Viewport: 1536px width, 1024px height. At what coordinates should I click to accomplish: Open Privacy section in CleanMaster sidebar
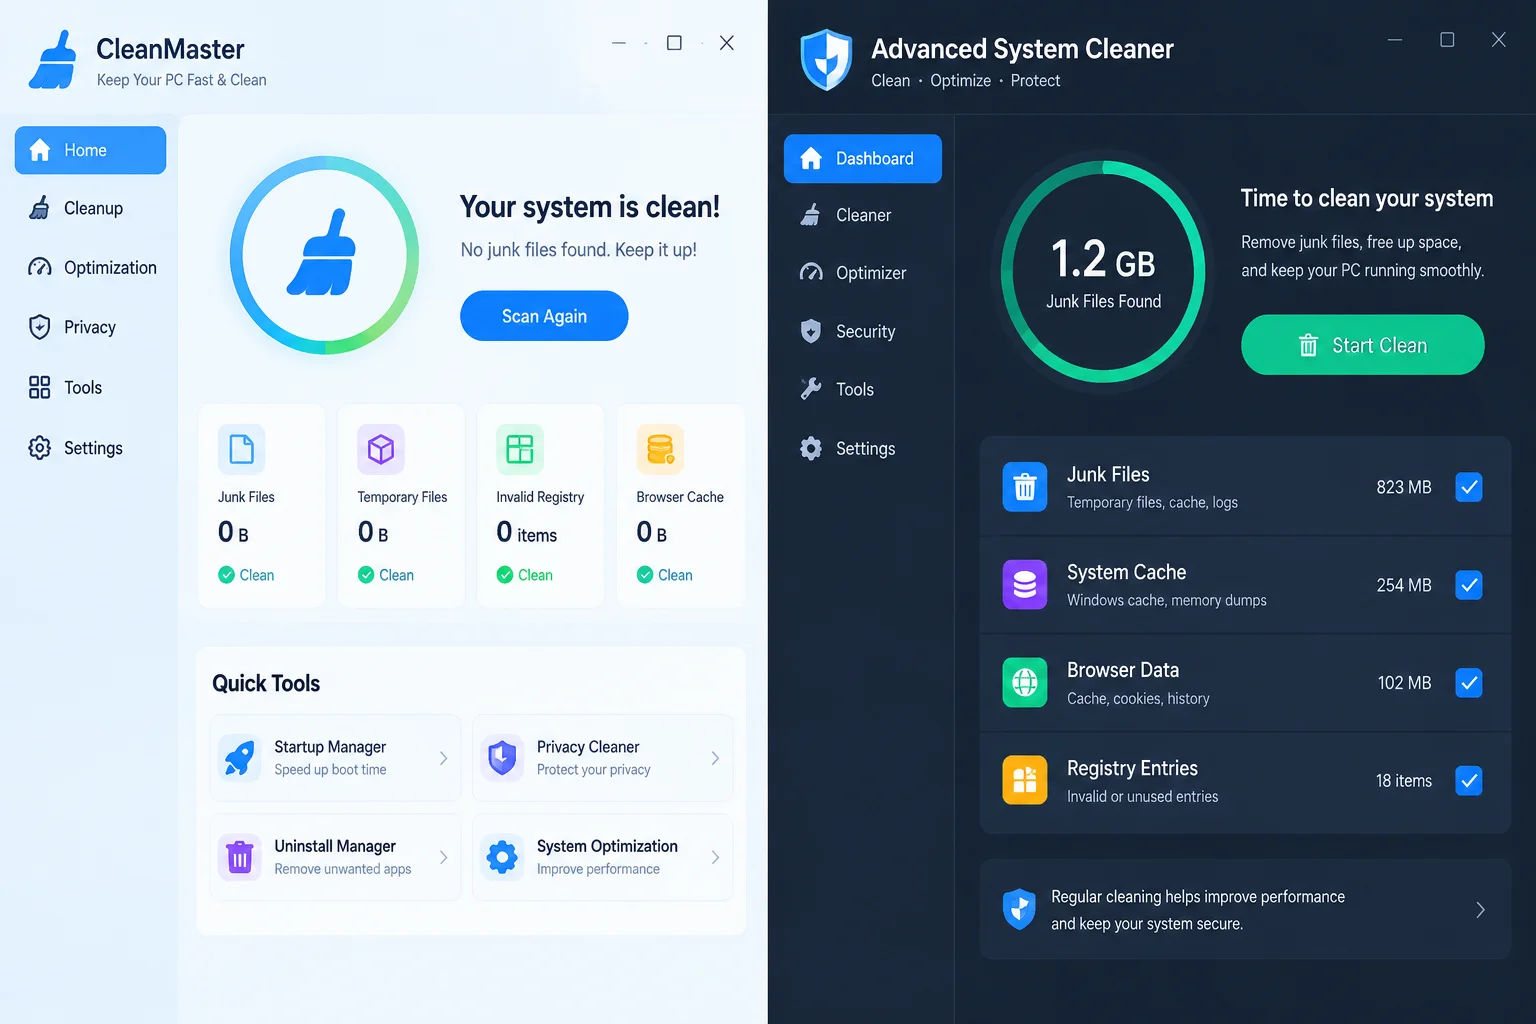[90, 327]
